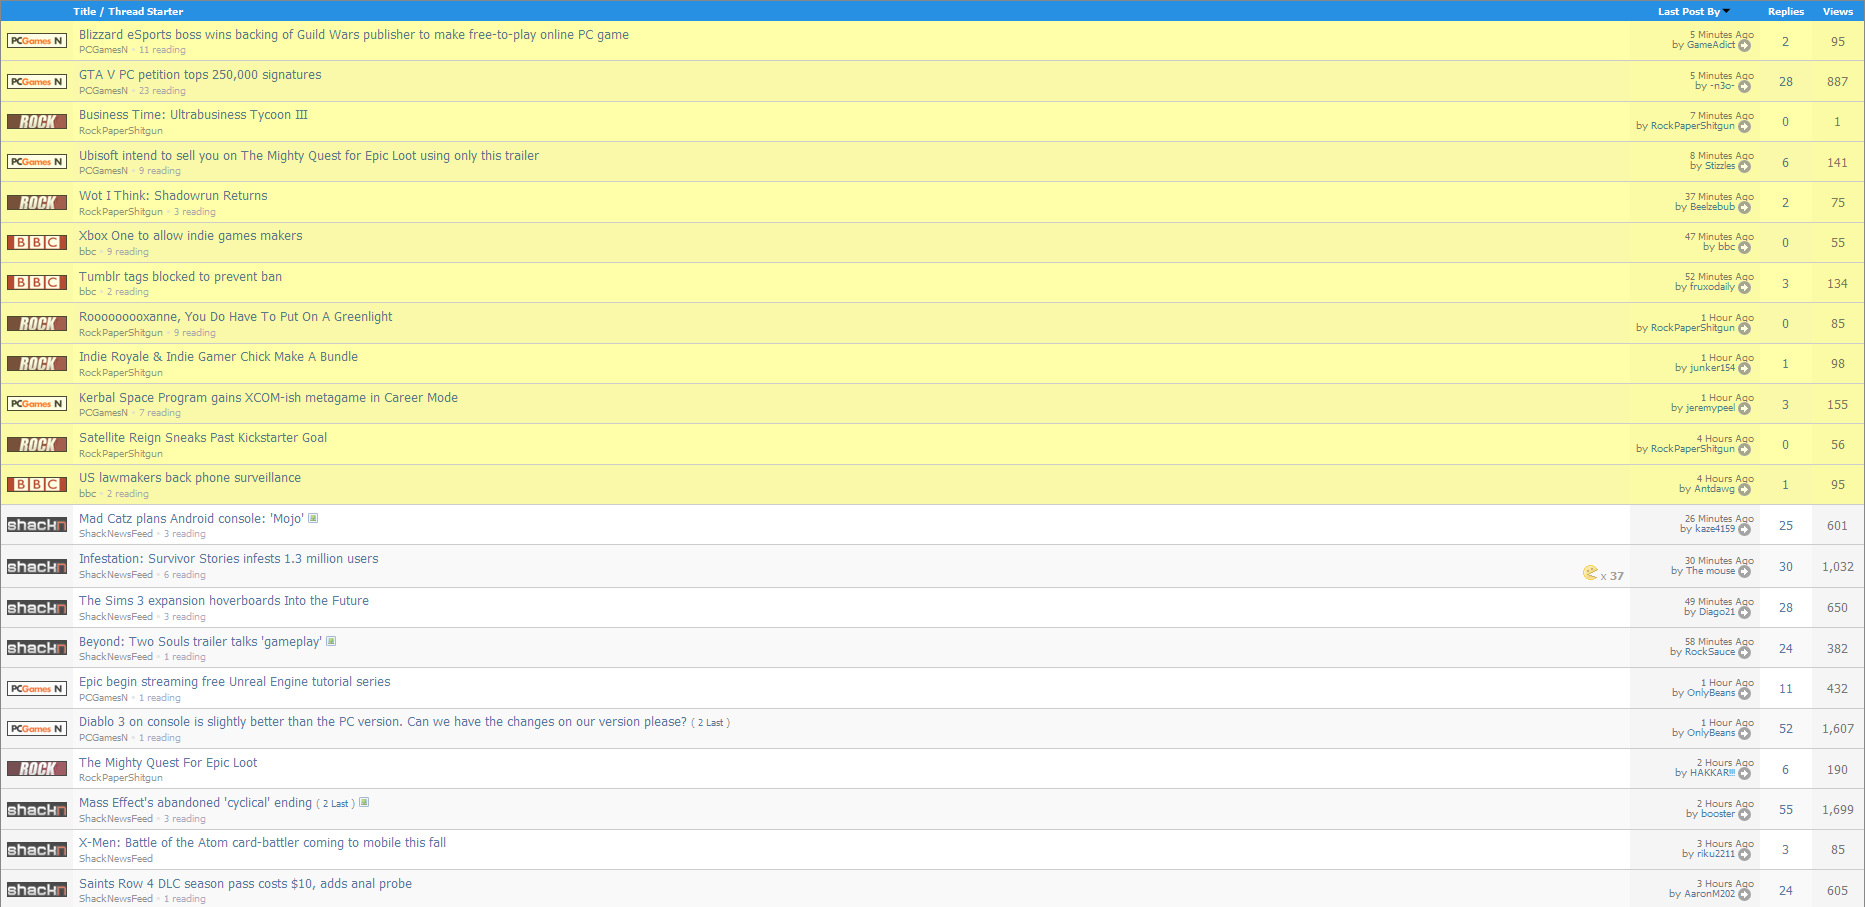
Task: Select the Rock Paper Shotgun icon next to Shadowrun Returns
Action: (x=36, y=201)
